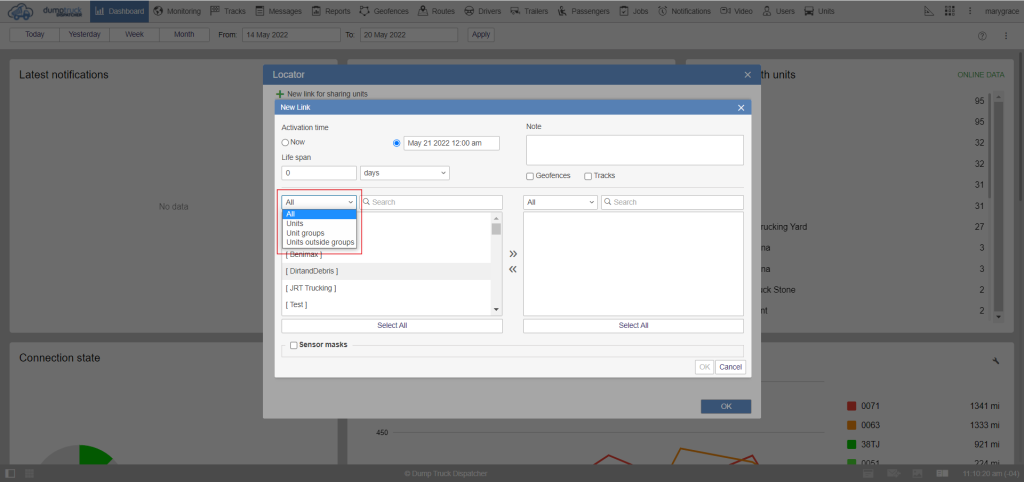Click the activation date and time field
1024x482 pixels.
451,143
